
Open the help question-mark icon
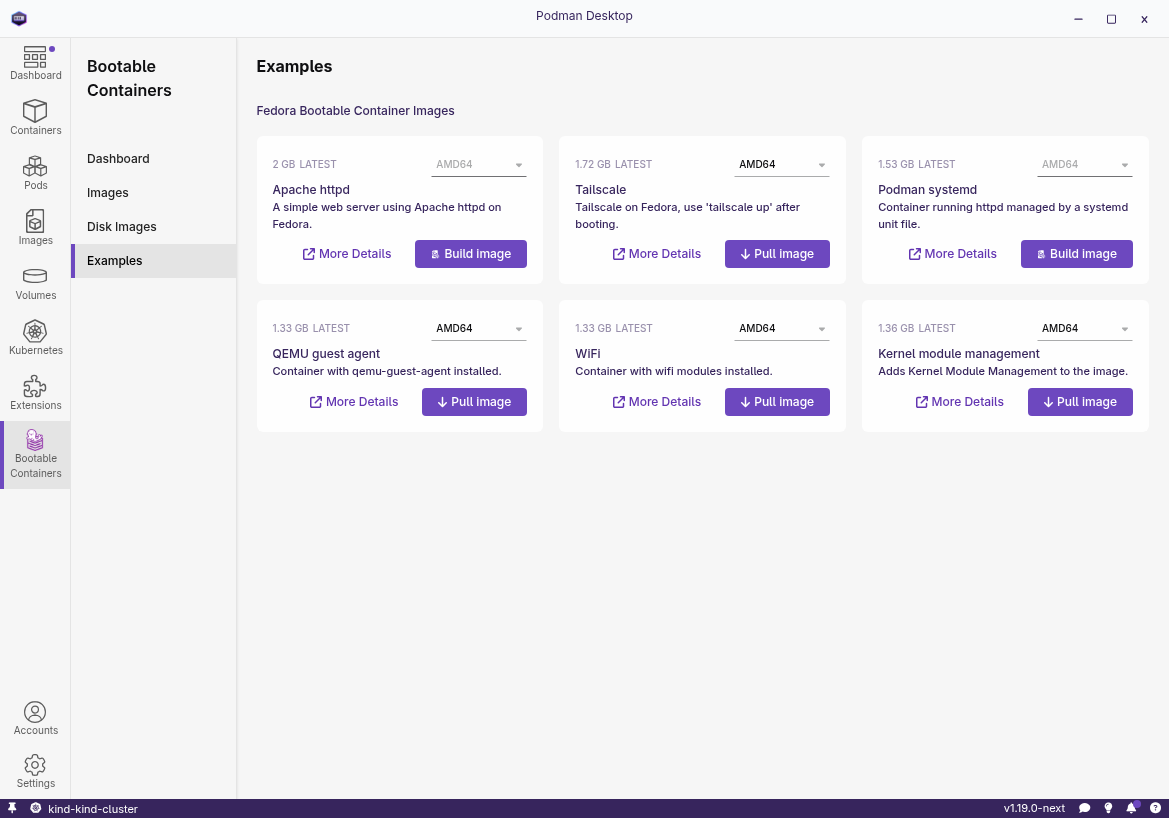(x=1154, y=808)
